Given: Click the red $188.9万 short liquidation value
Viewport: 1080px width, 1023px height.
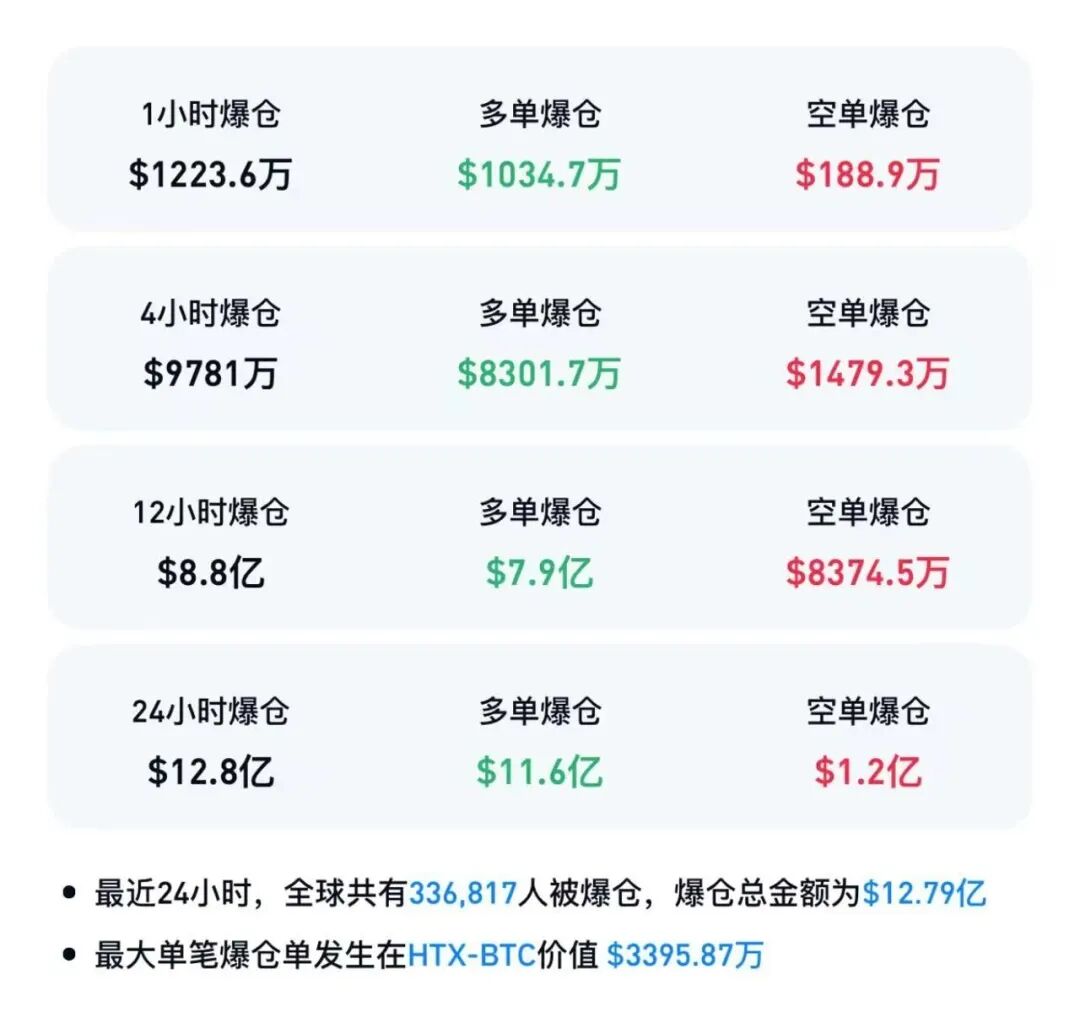Looking at the screenshot, I should [867, 174].
